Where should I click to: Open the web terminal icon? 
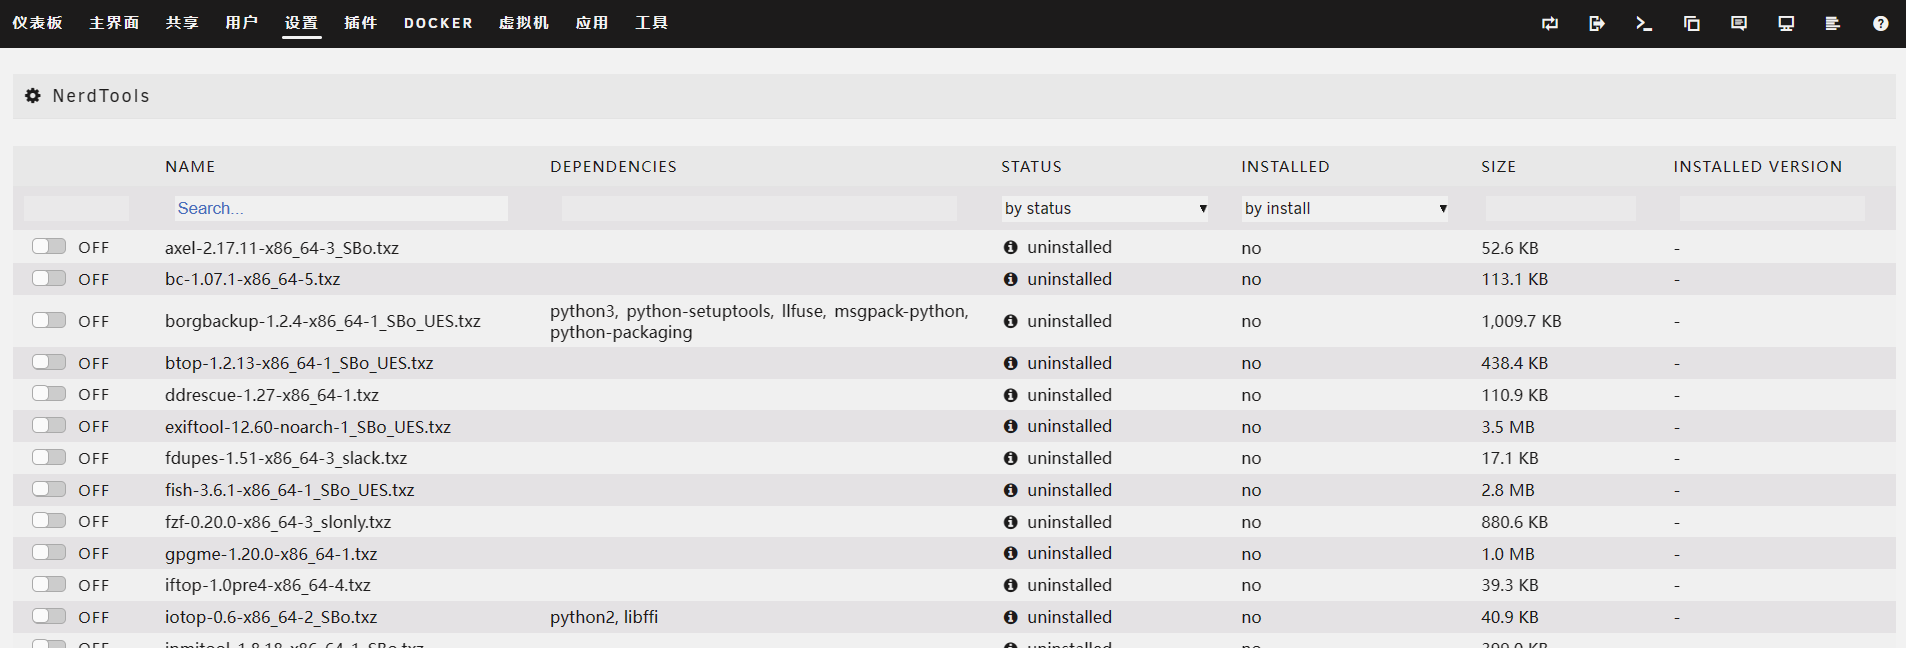pyautogui.click(x=1643, y=23)
